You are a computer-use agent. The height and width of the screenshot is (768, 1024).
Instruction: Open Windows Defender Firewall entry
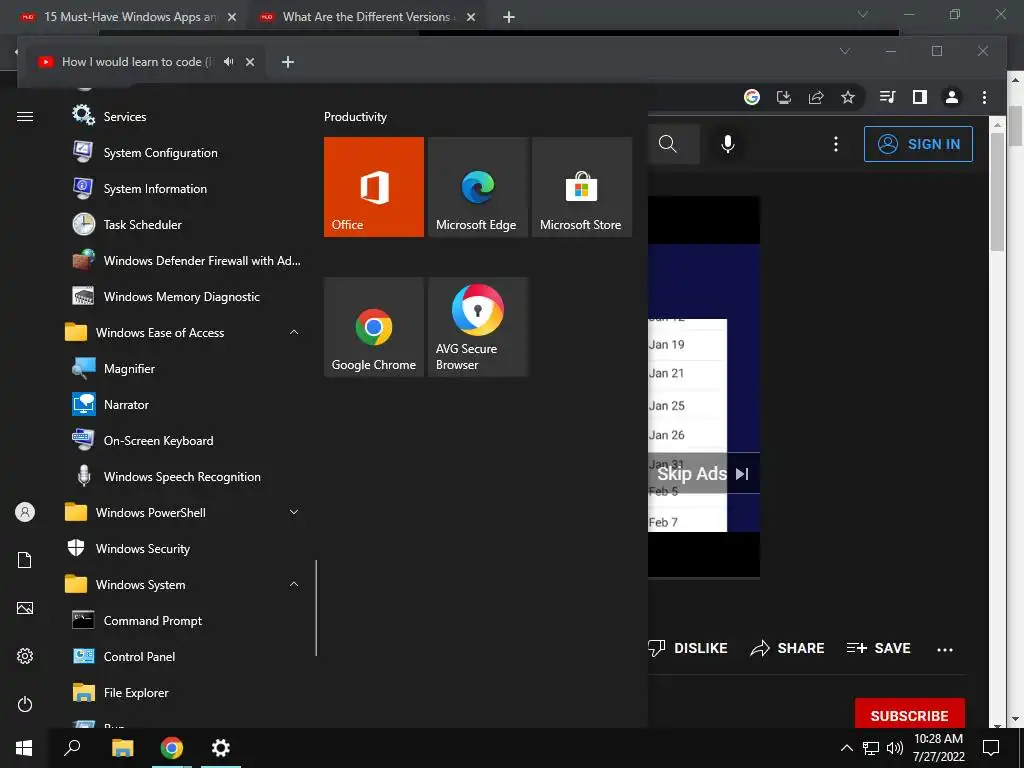click(x=186, y=260)
